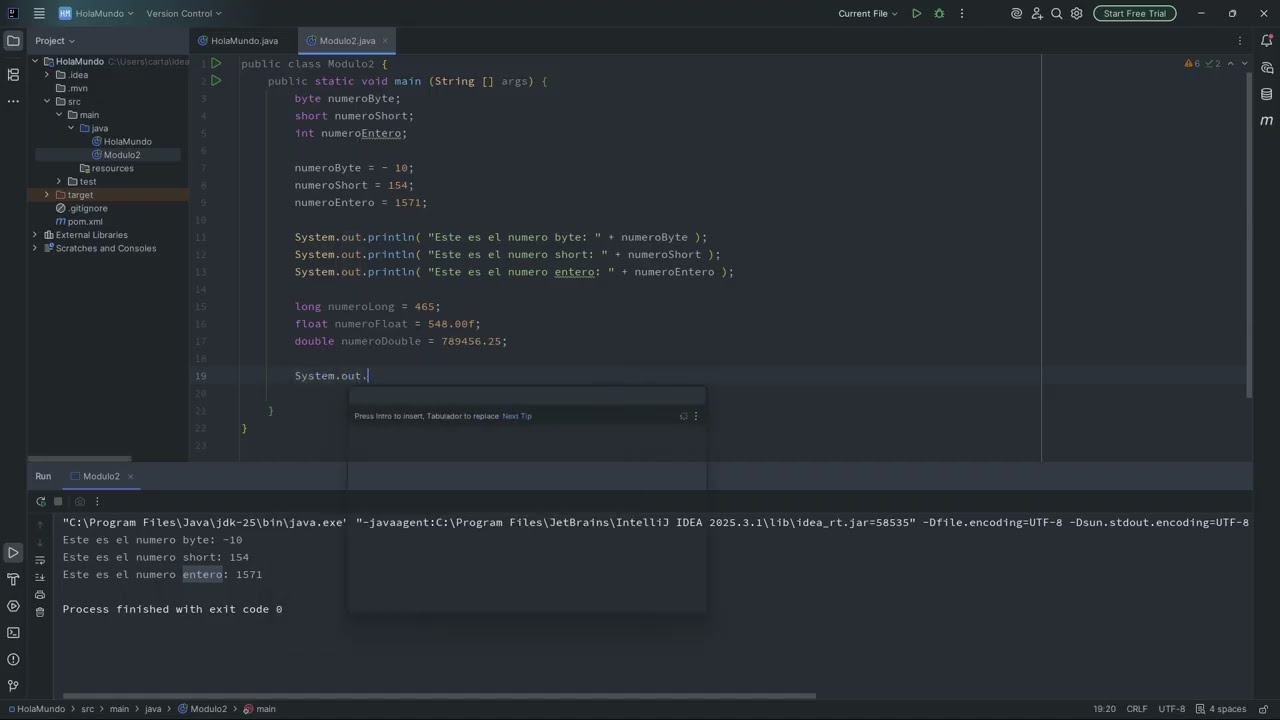Open the Problems tool window

(x=13, y=659)
